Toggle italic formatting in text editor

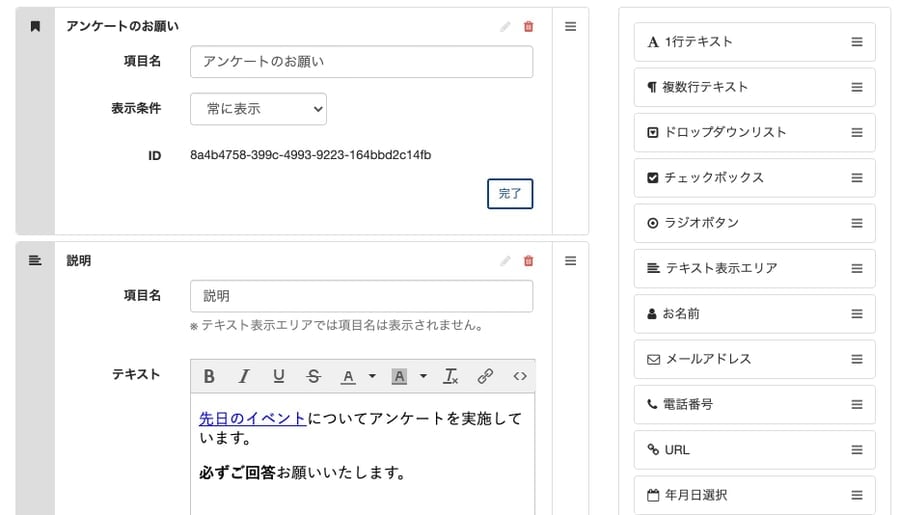click(x=243, y=376)
